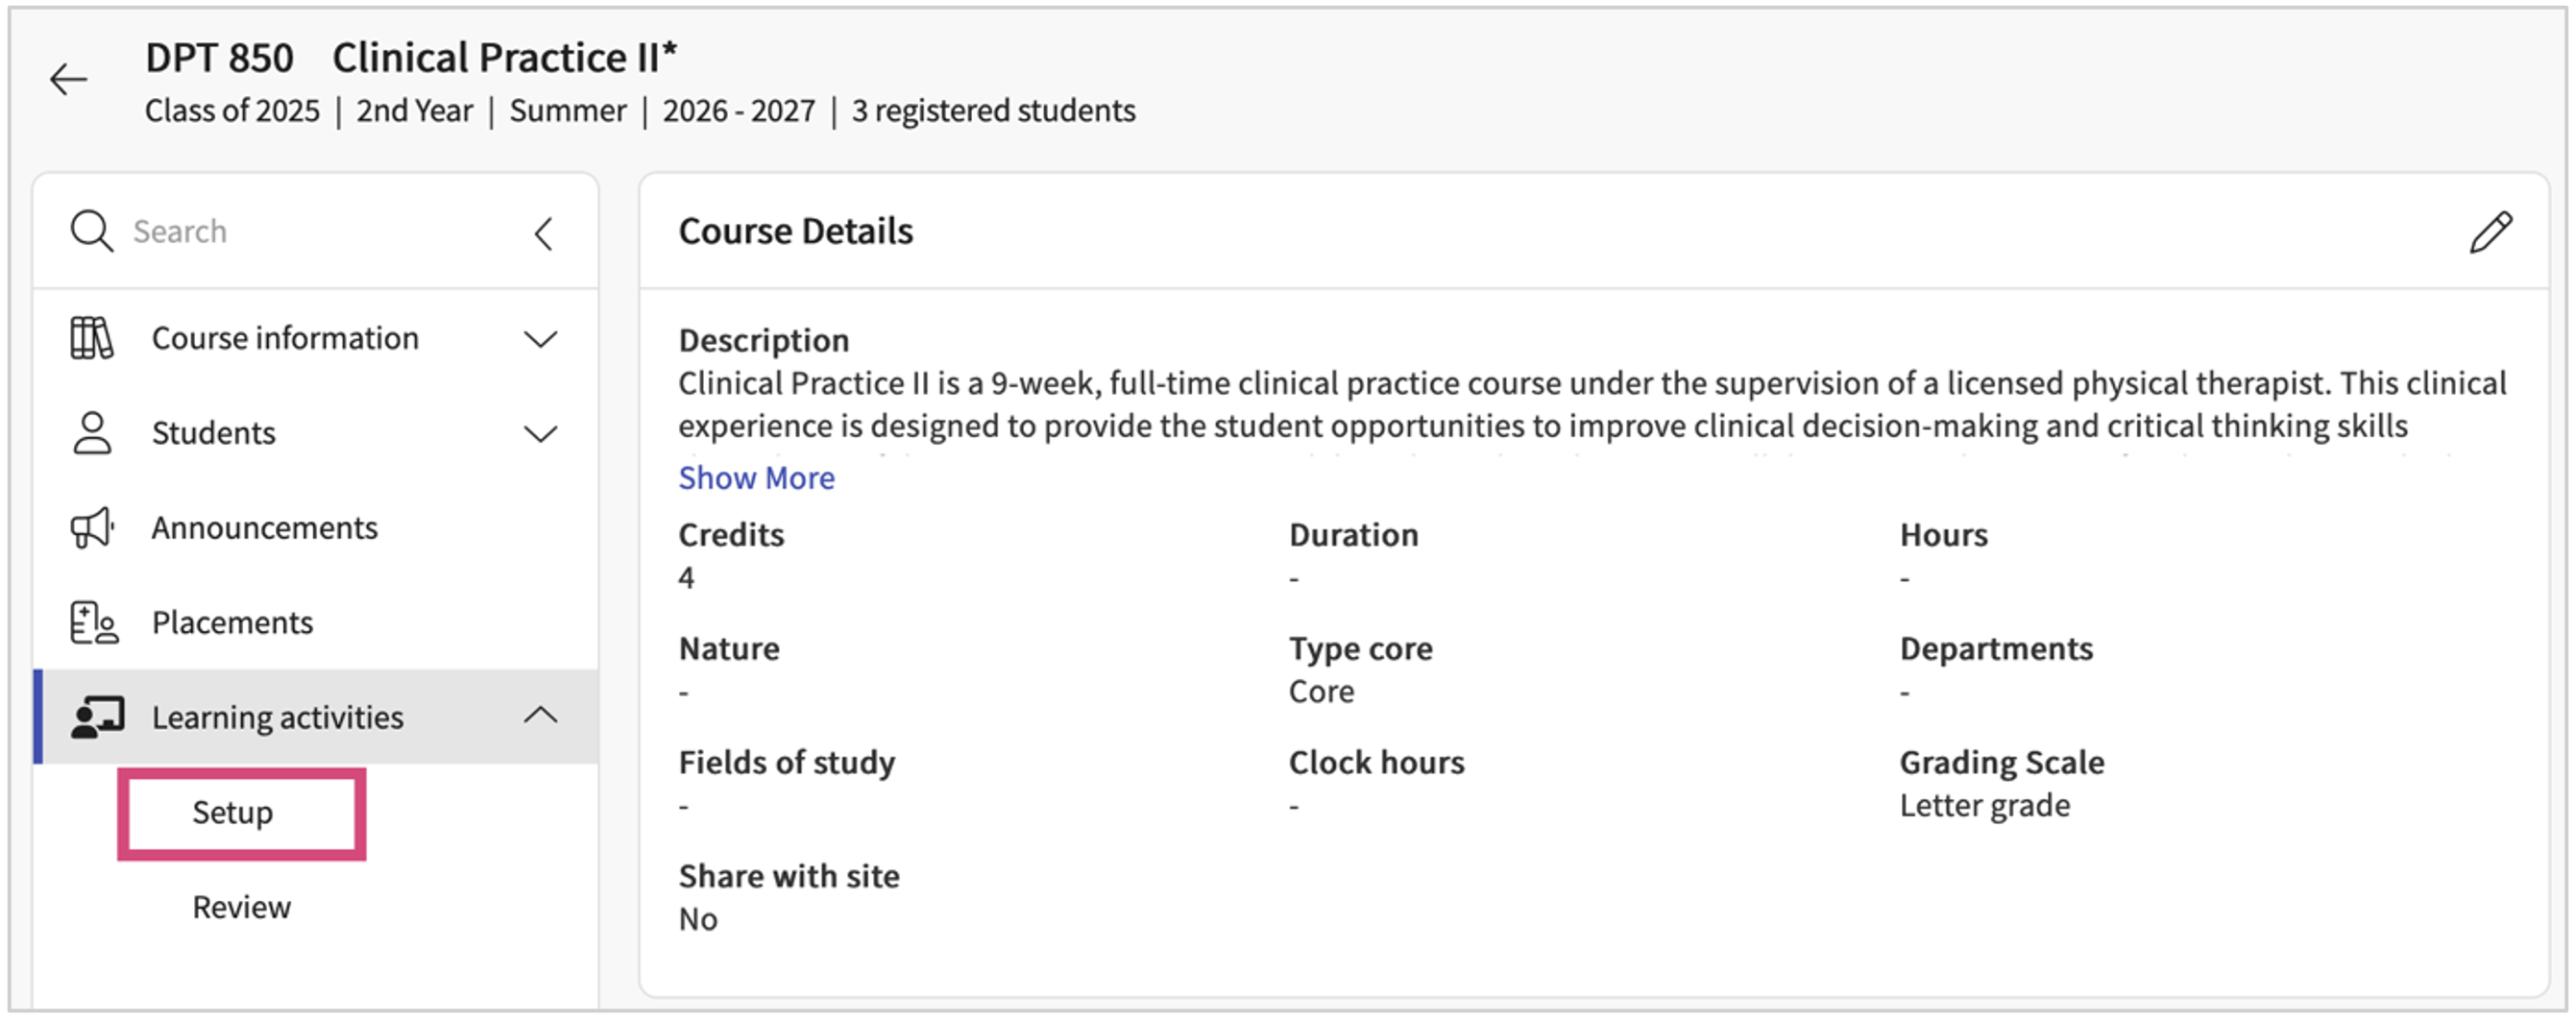2576x1022 pixels.
Task: Click the Learning activities presenter icon
Action: 97,717
